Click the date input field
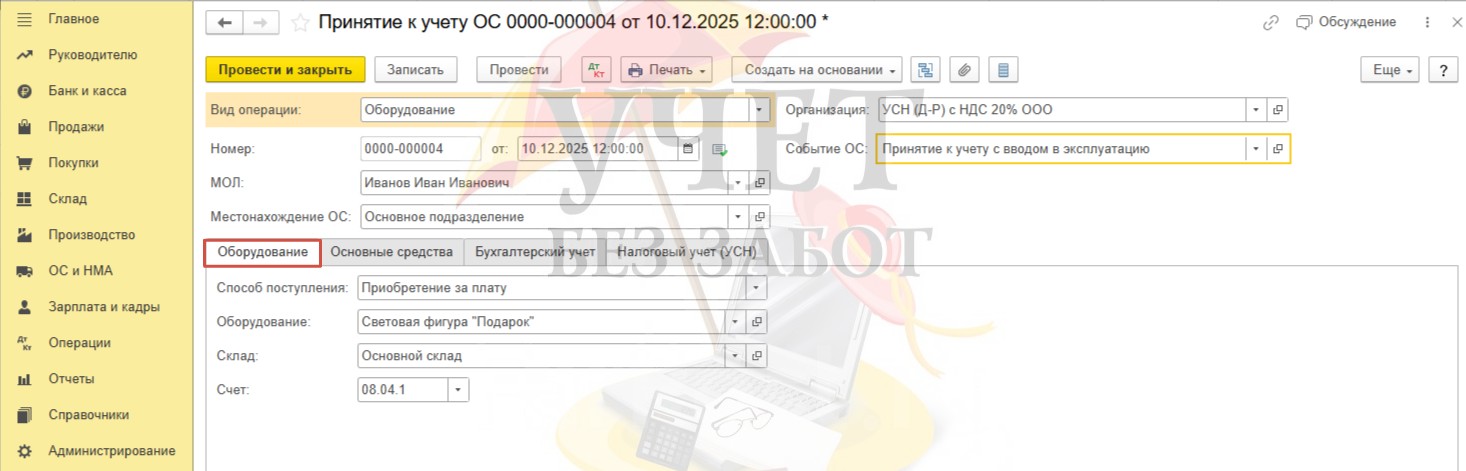Image resolution: width=1466 pixels, height=471 pixels. click(x=597, y=149)
